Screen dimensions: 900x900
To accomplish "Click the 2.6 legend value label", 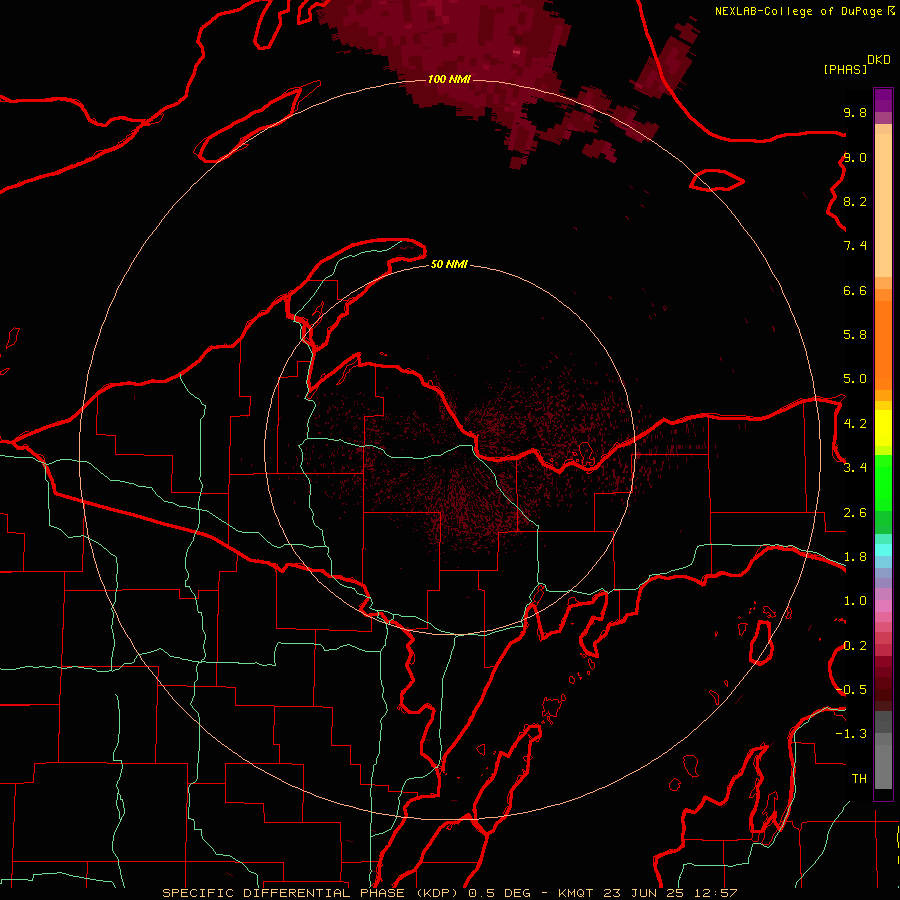I will [x=855, y=513].
